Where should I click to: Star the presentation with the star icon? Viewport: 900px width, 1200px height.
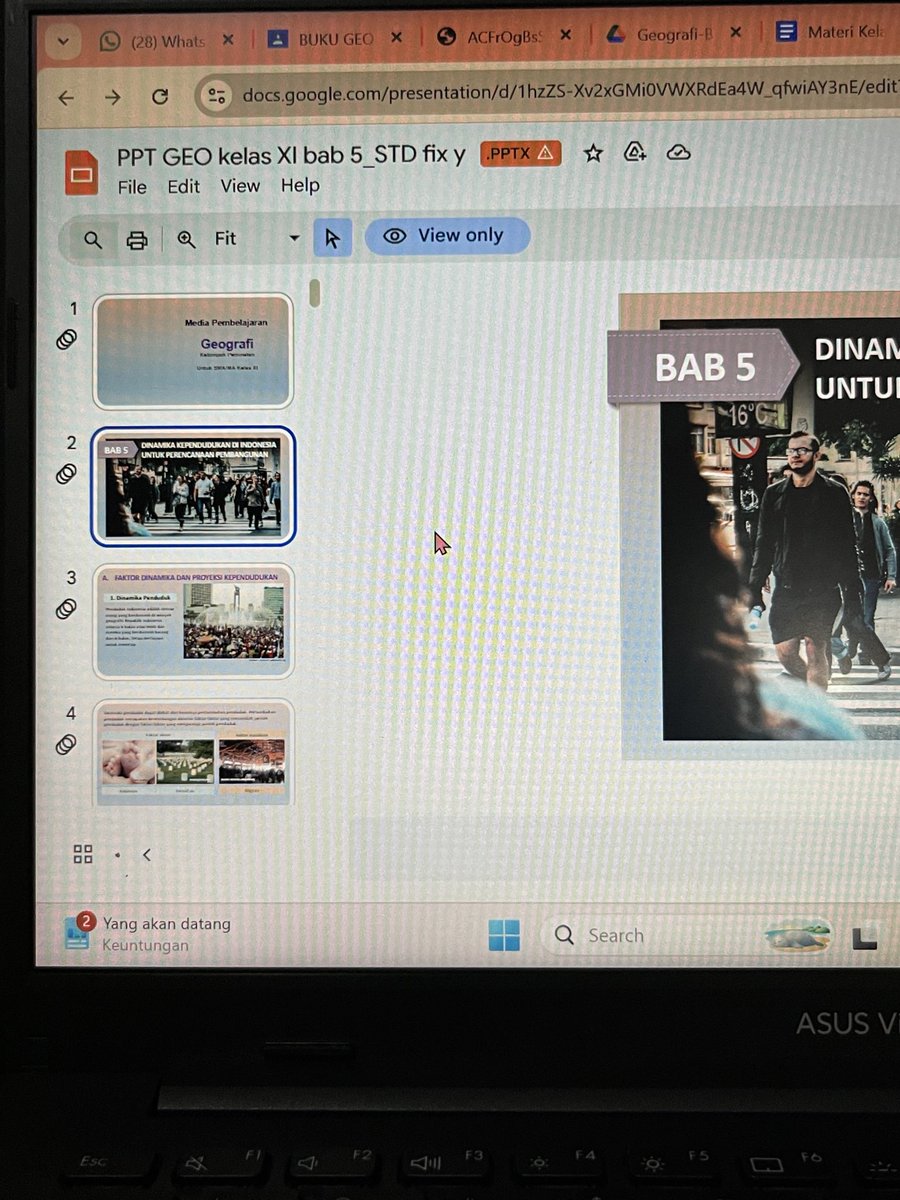click(593, 153)
